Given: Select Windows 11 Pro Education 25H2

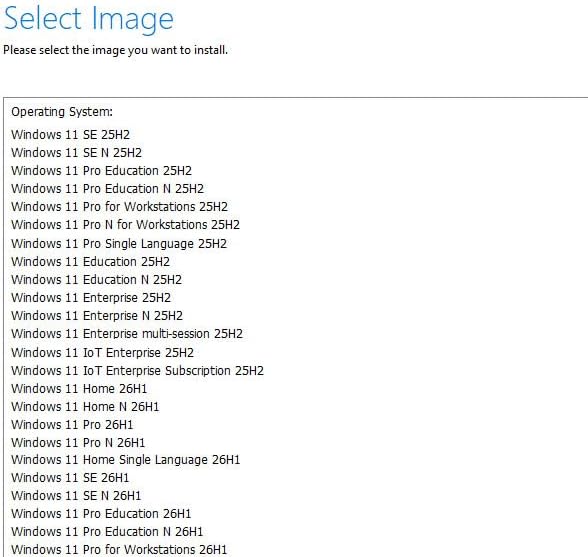Looking at the screenshot, I should point(102,171).
